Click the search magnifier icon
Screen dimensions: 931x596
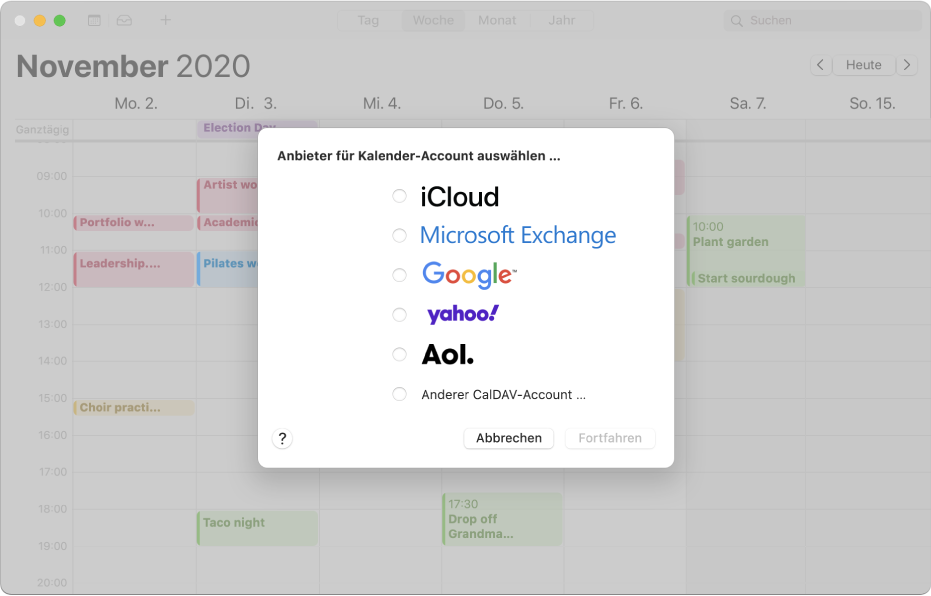point(736,21)
